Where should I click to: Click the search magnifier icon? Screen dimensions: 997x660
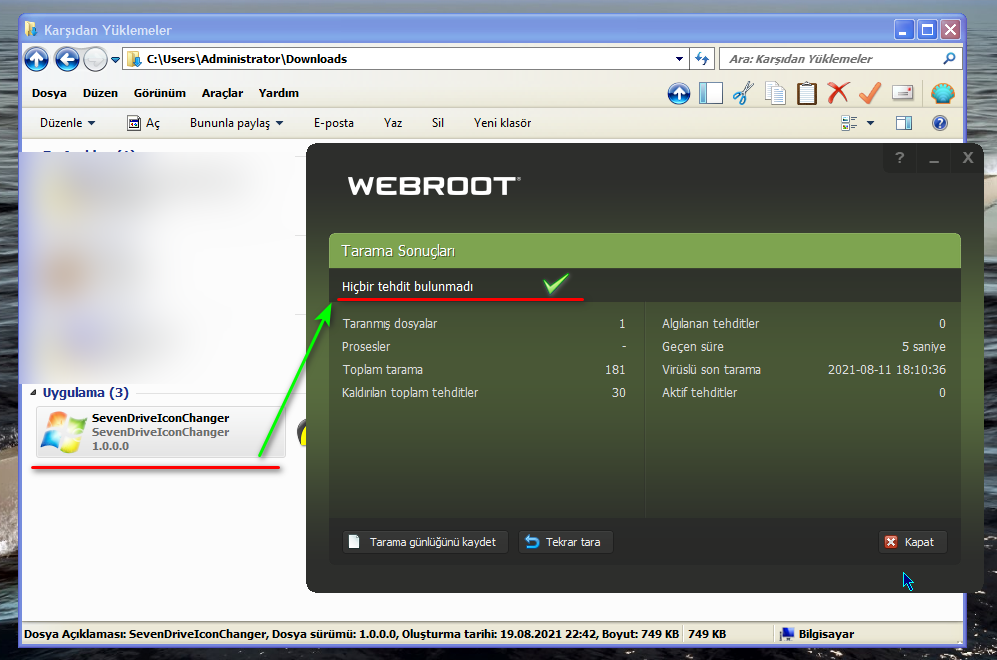(949, 59)
